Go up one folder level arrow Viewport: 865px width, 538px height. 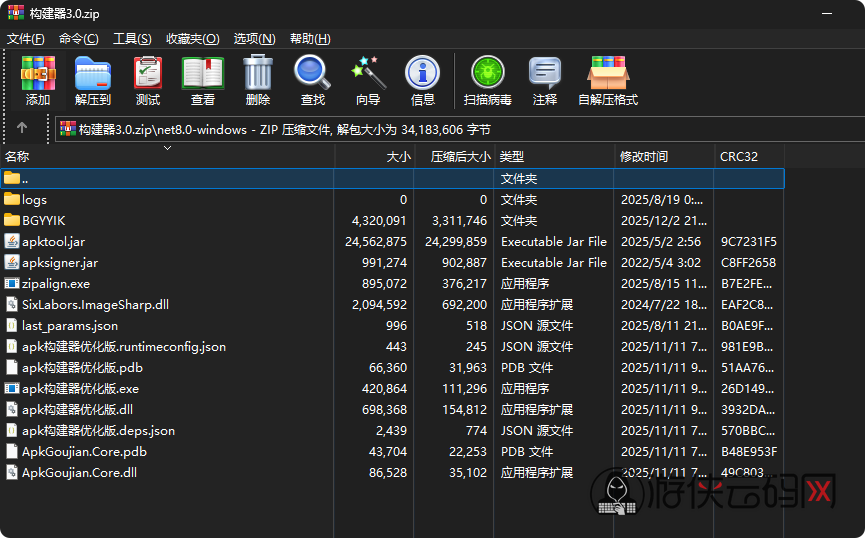coord(22,128)
